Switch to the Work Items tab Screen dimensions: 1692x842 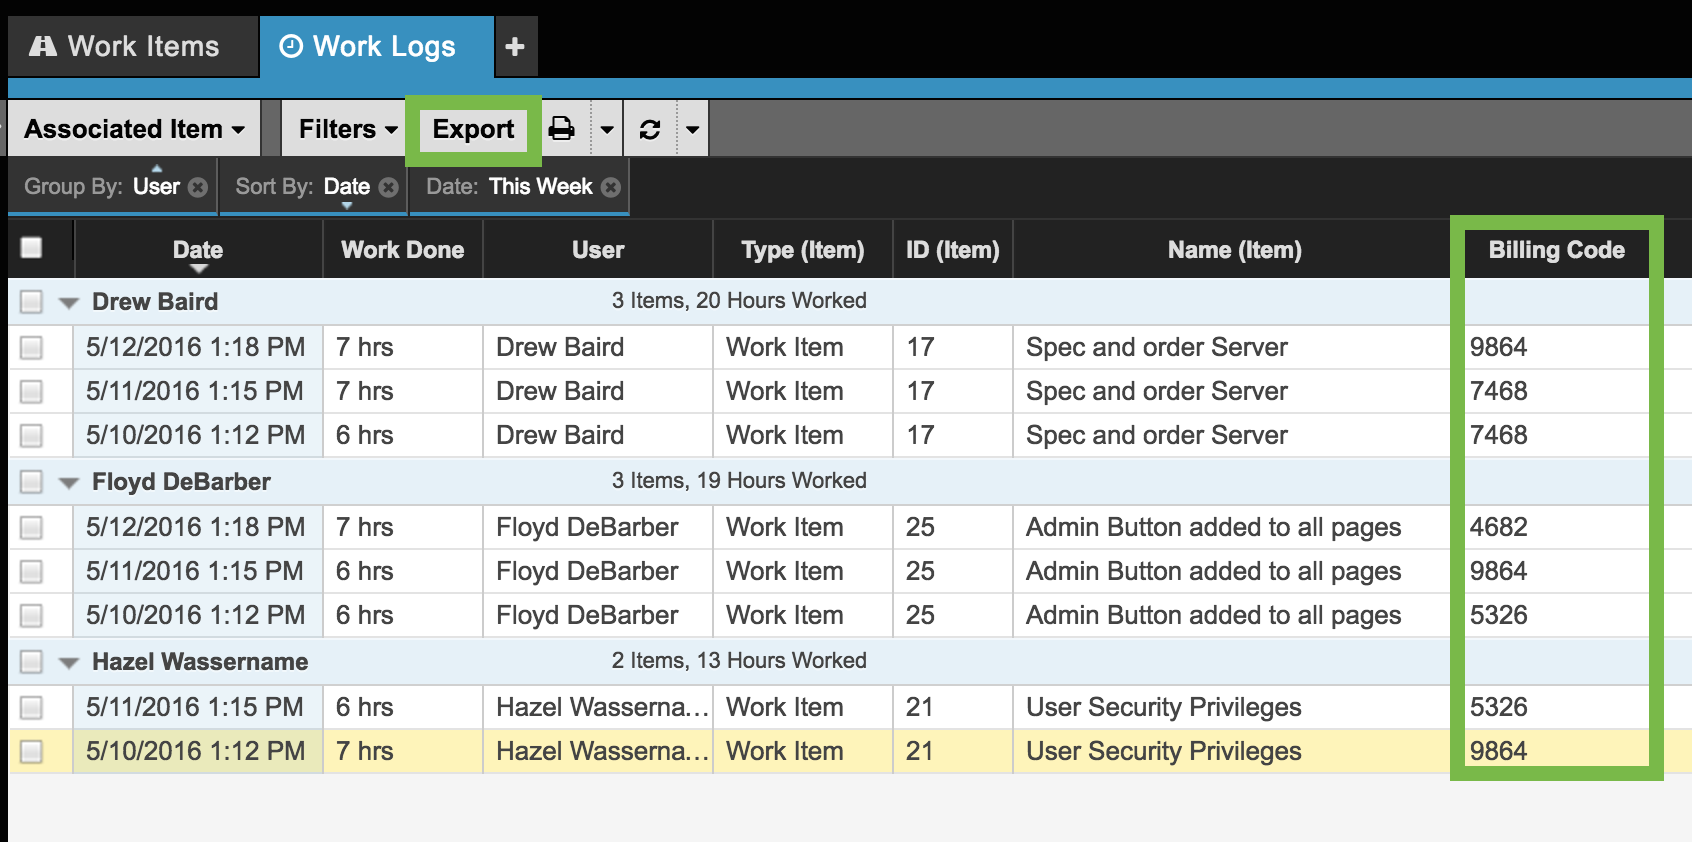tap(126, 47)
